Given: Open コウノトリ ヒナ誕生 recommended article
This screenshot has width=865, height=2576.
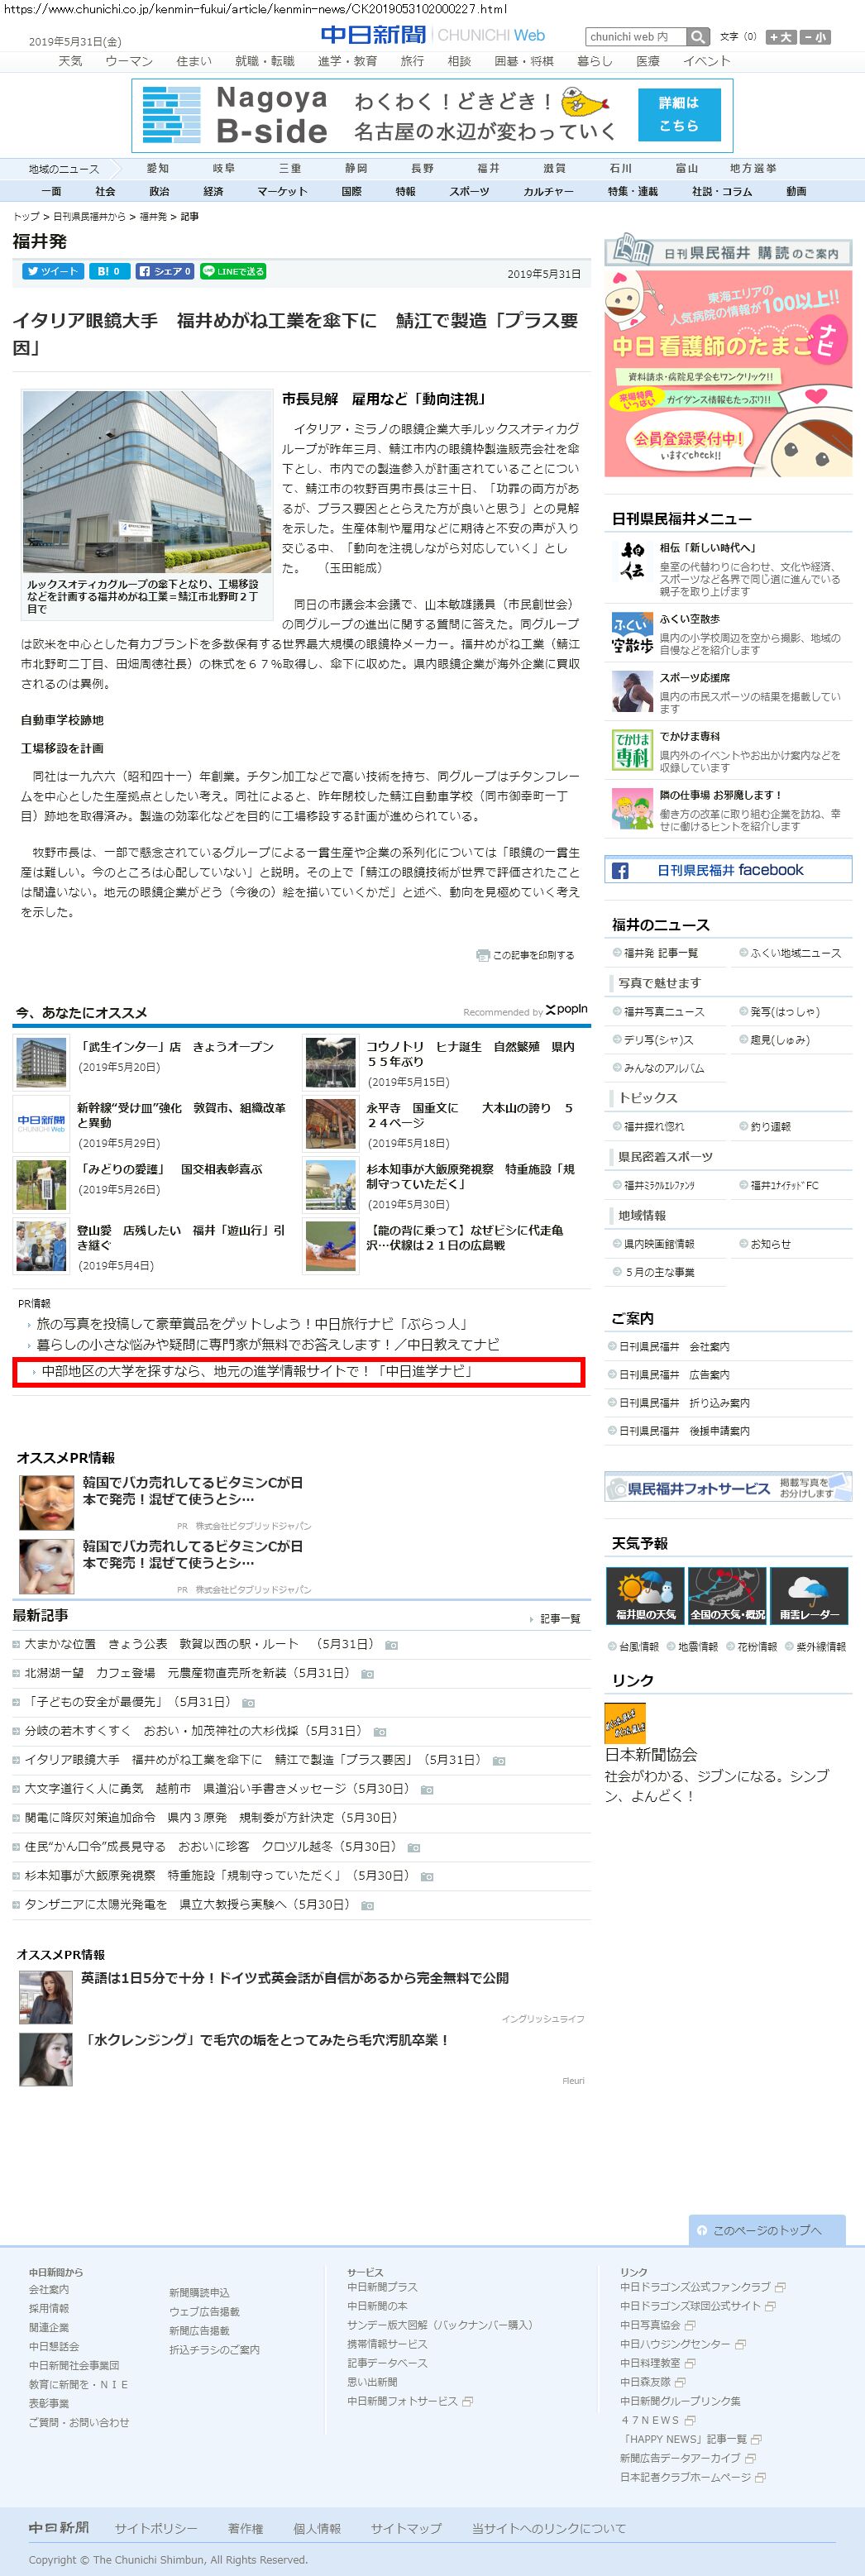Looking at the screenshot, I should pyautogui.click(x=470, y=1054).
